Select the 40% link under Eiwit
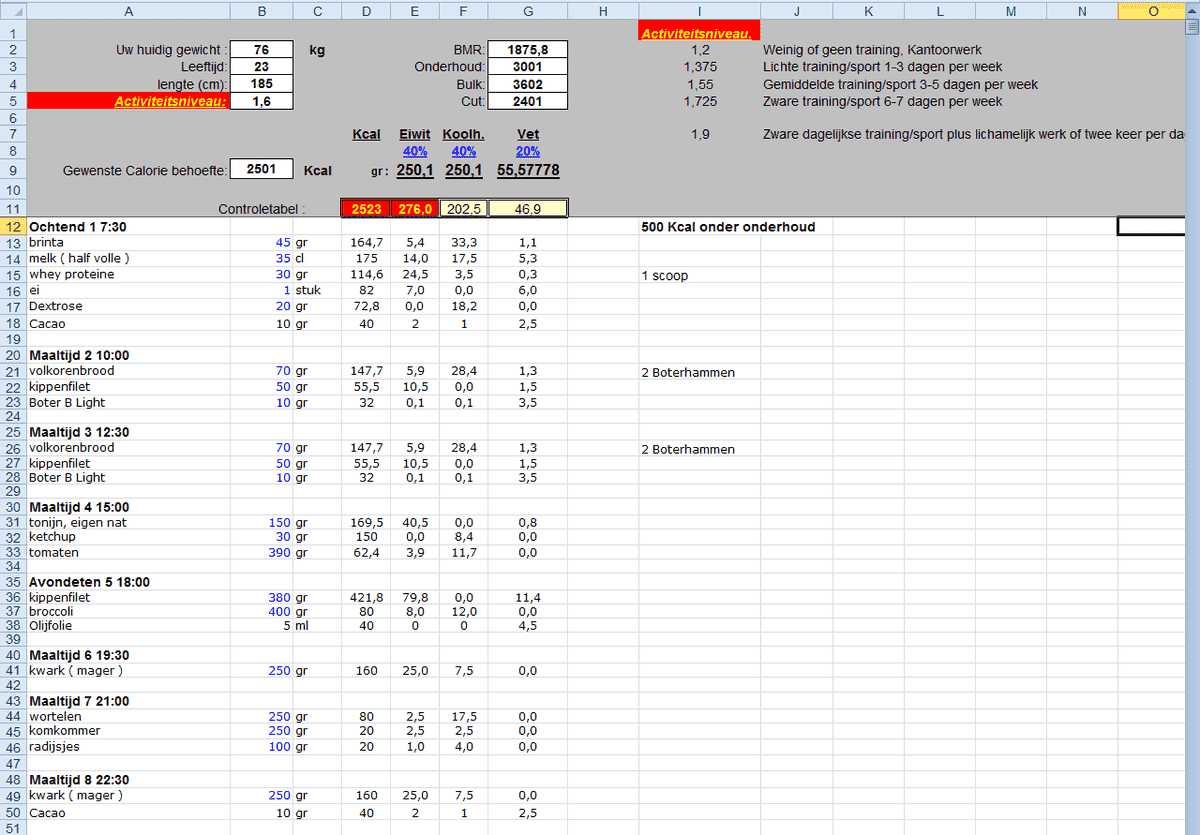1200x835 pixels. [414, 151]
